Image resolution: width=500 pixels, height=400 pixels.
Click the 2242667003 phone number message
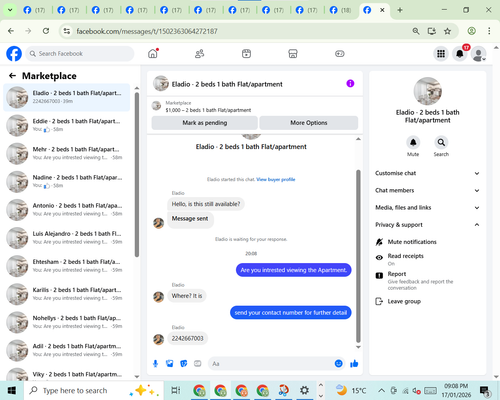pos(187,338)
